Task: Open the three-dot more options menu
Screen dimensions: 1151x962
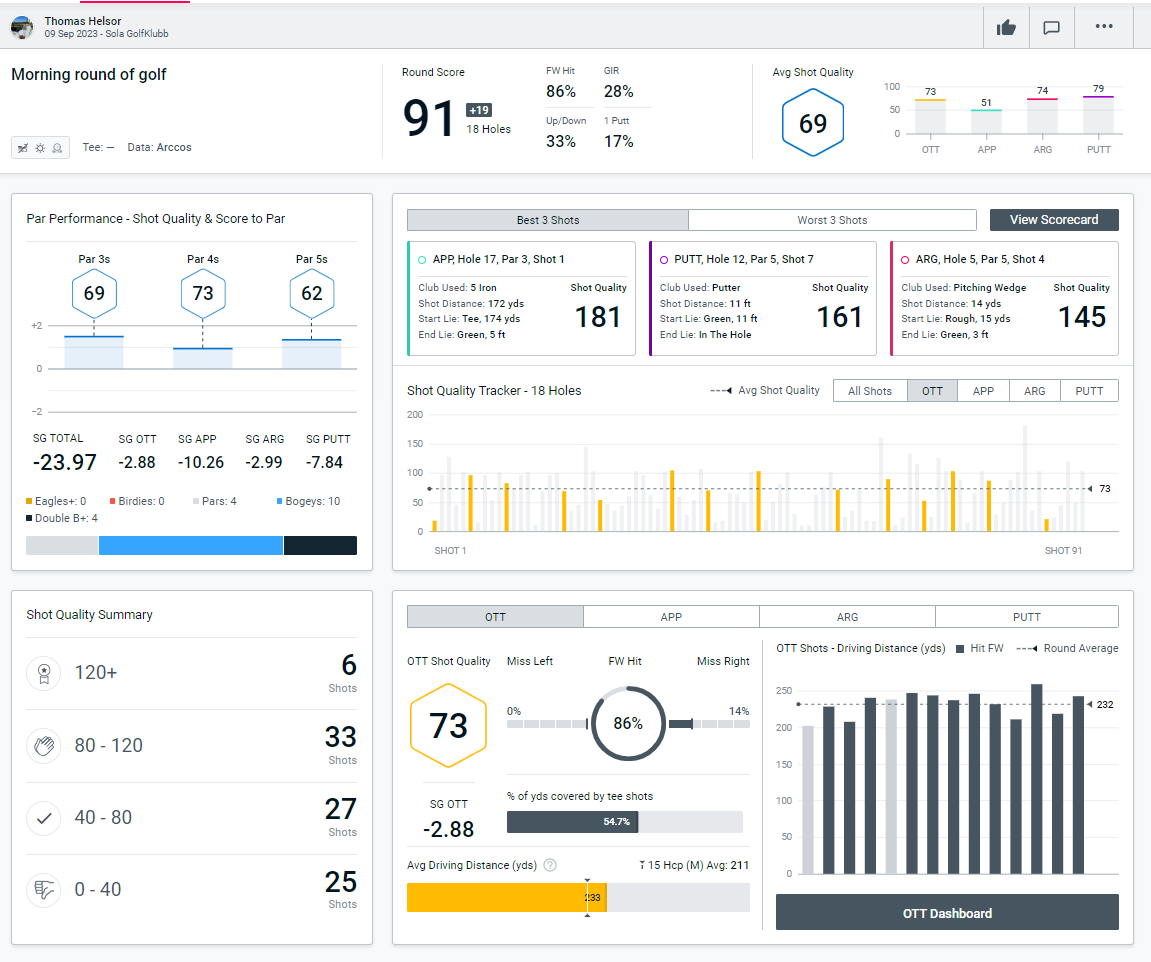Action: [x=1104, y=27]
